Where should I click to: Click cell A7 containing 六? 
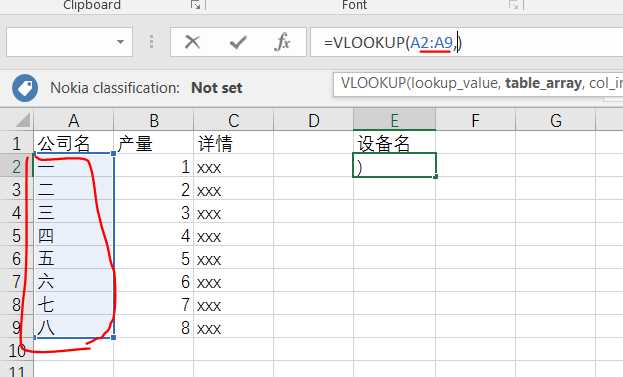tap(74, 281)
